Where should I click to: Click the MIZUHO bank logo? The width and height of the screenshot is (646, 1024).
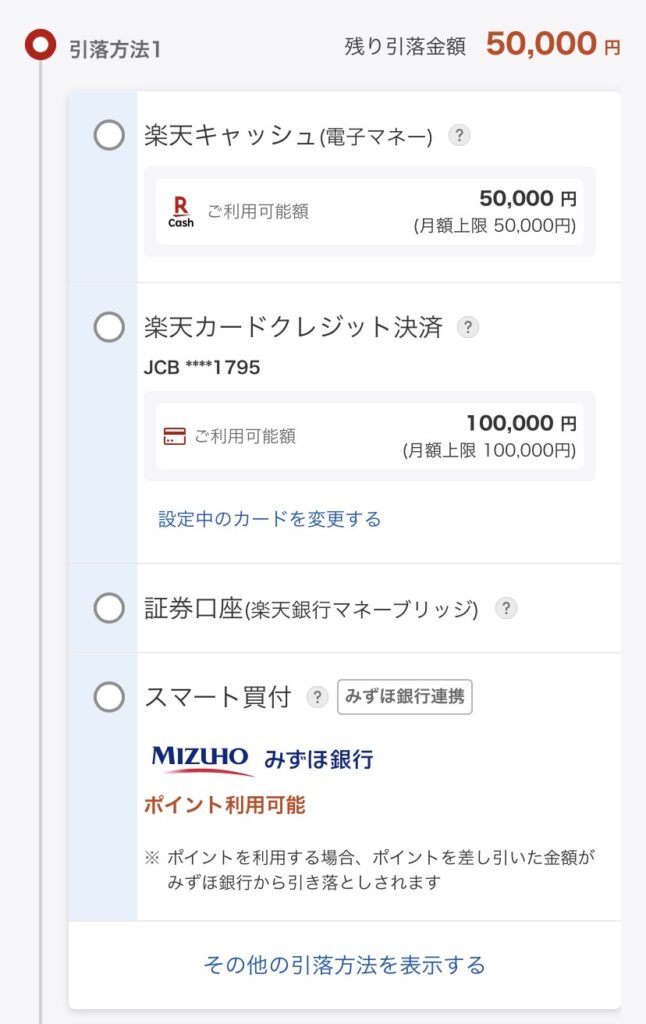(203, 759)
